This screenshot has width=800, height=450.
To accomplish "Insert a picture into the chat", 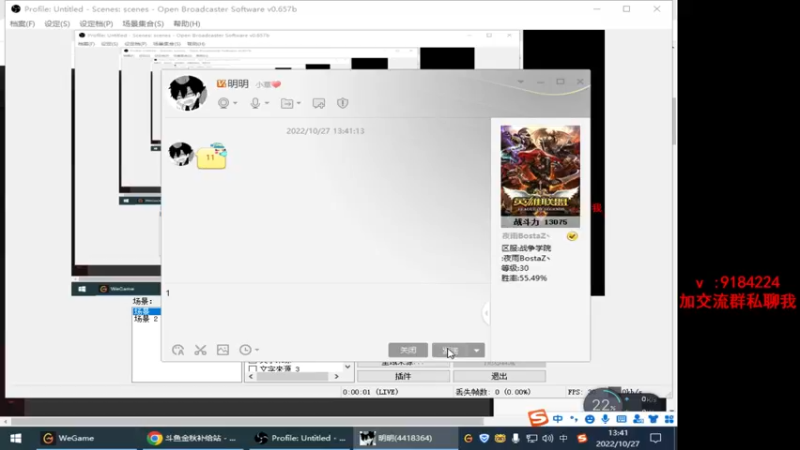I will pos(223,350).
